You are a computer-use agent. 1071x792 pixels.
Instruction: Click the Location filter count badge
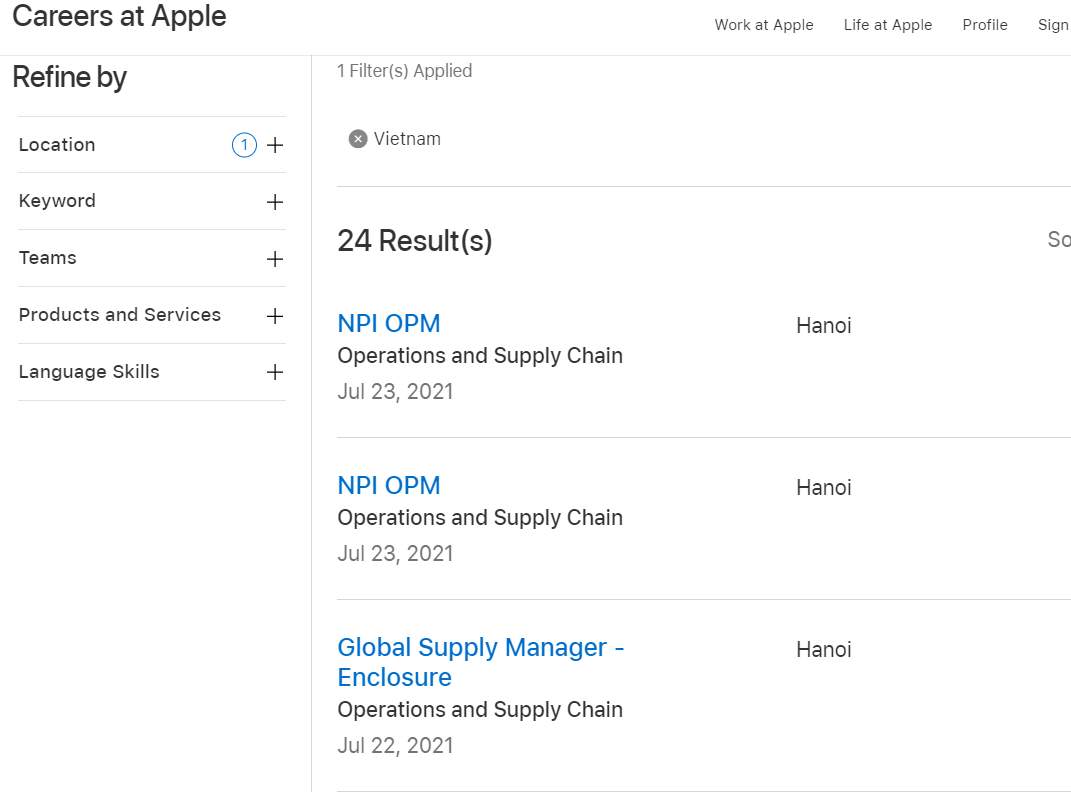pos(244,145)
